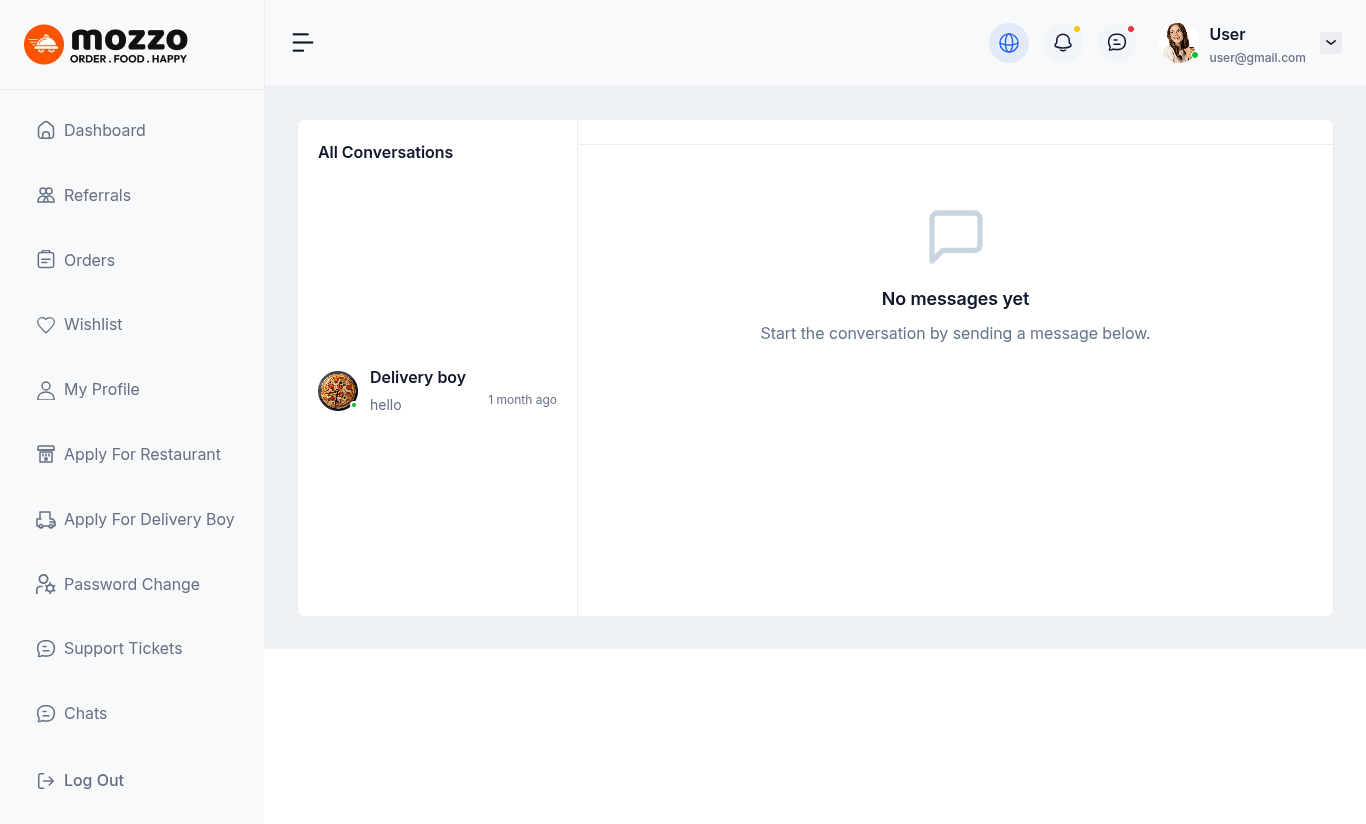Click the Apply For Delivery Boy truck icon
This screenshot has width=1366, height=824.
[x=46, y=520]
